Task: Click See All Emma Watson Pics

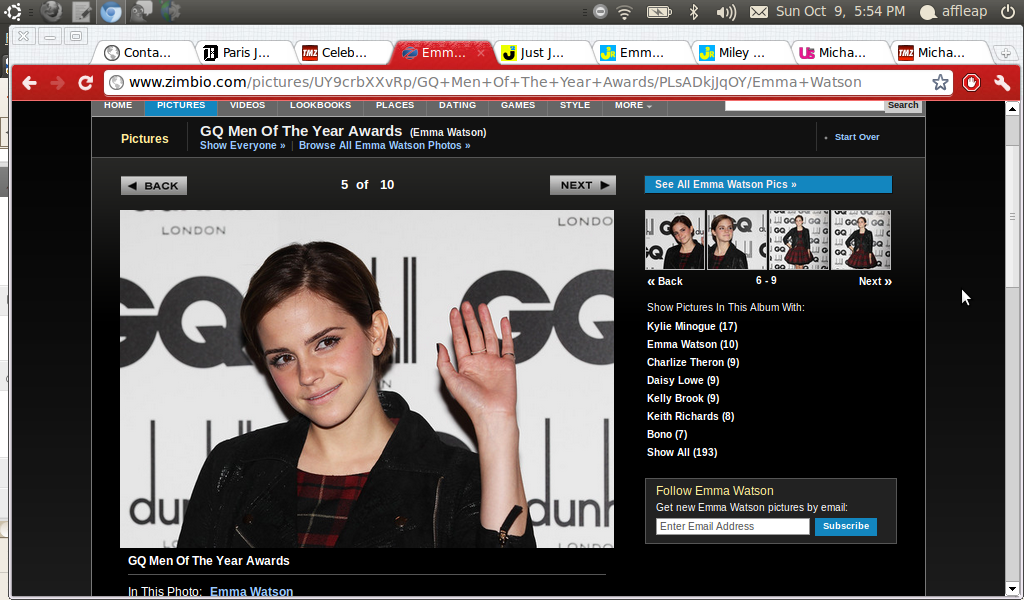Action: pos(768,185)
